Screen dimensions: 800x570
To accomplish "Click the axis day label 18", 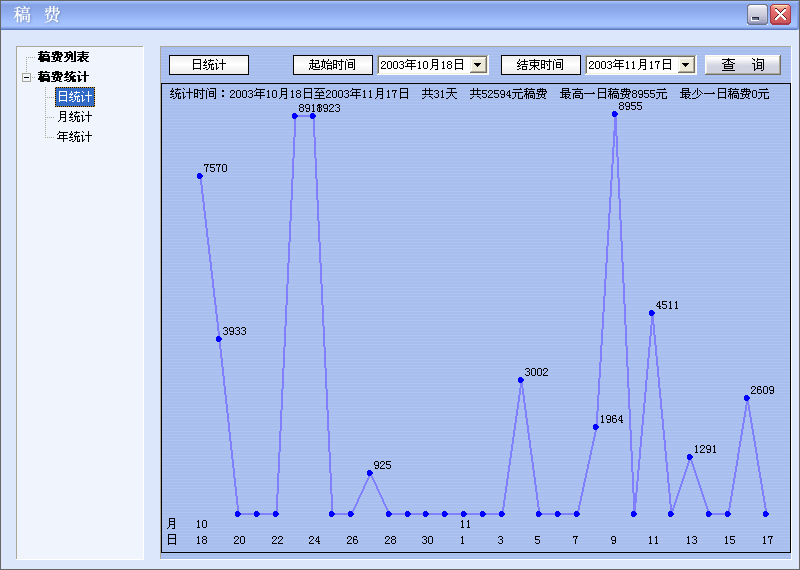I will pyautogui.click(x=202, y=540).
